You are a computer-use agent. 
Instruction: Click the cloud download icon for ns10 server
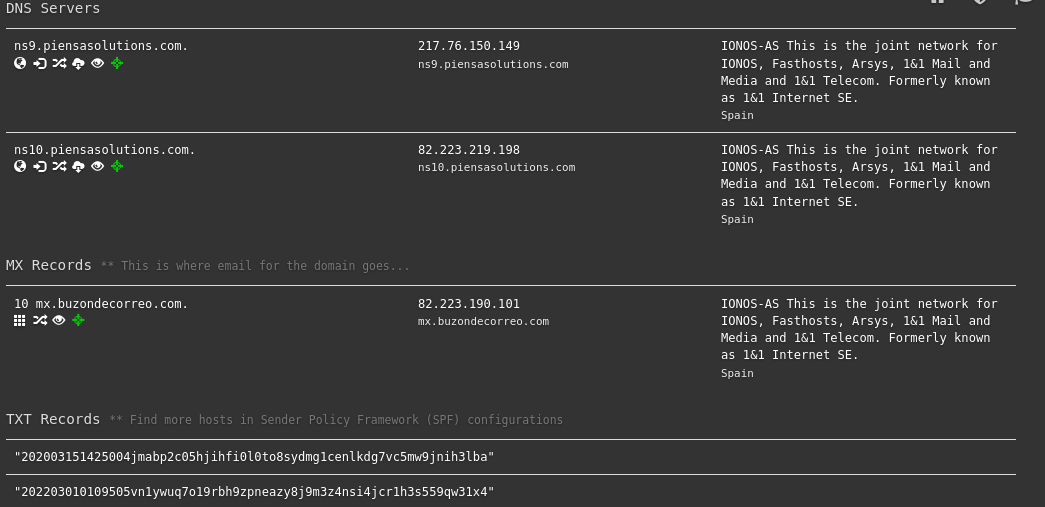(78, 166)
